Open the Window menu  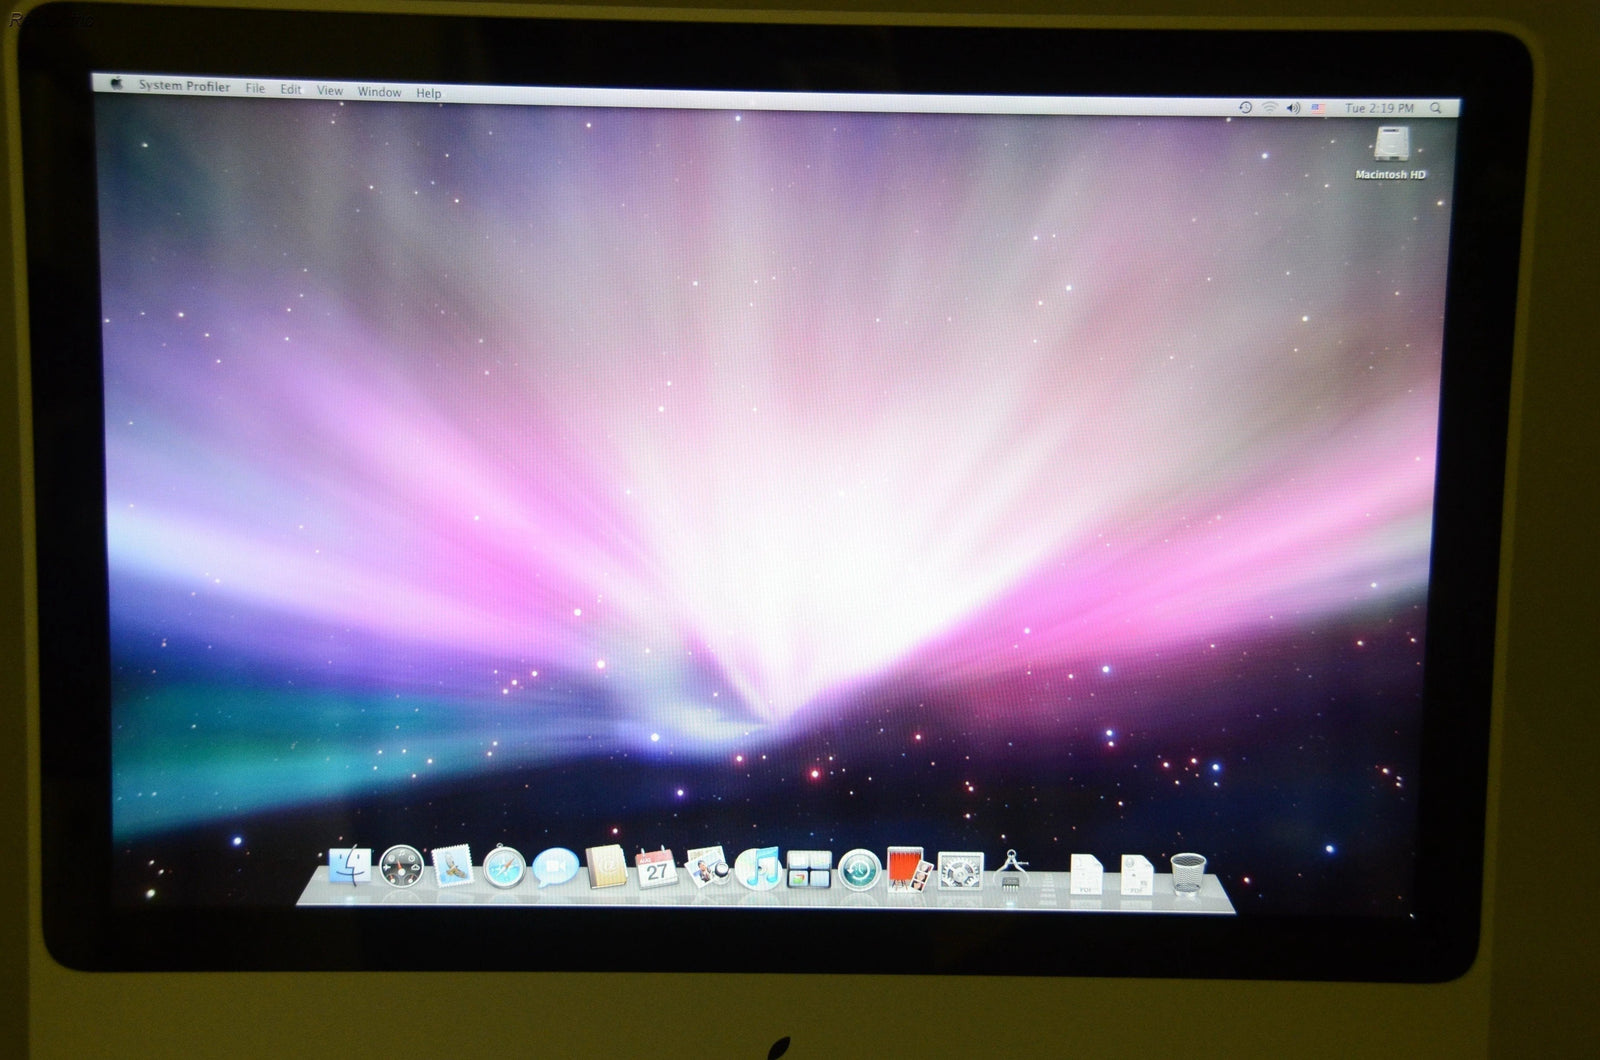point(379,91)
